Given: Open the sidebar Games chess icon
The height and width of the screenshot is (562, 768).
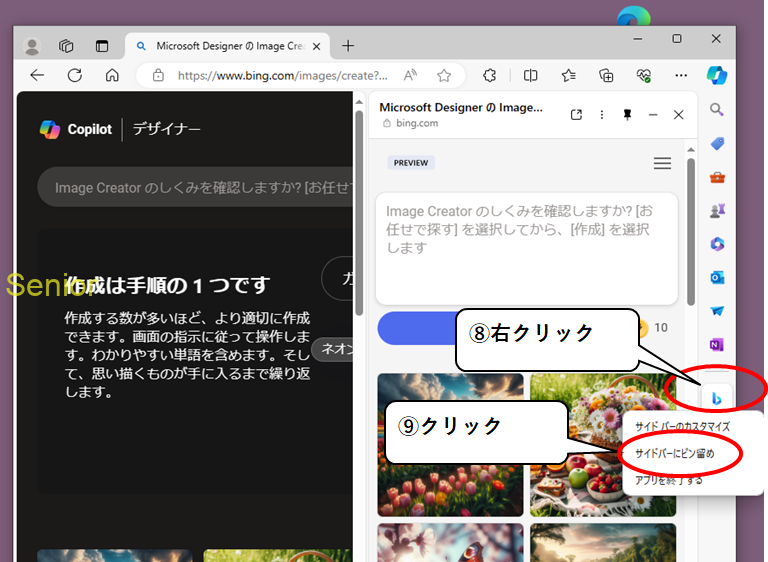Looking at the screenshot, I should [717, 211].
